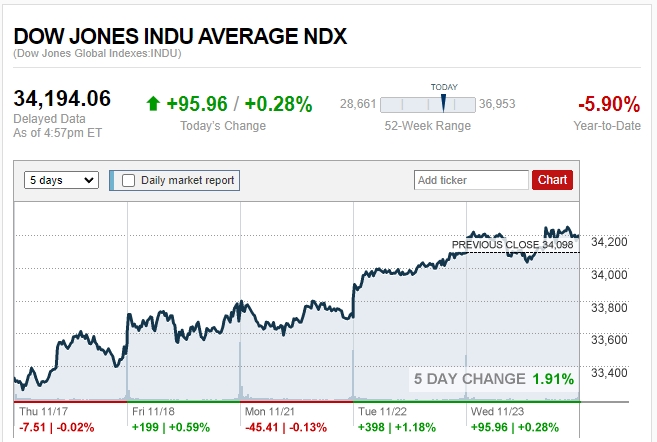Click the PREVIOUS CLOSE 34,098 label
This screenshot has width=657, height=442.
[x=511, y=244]
